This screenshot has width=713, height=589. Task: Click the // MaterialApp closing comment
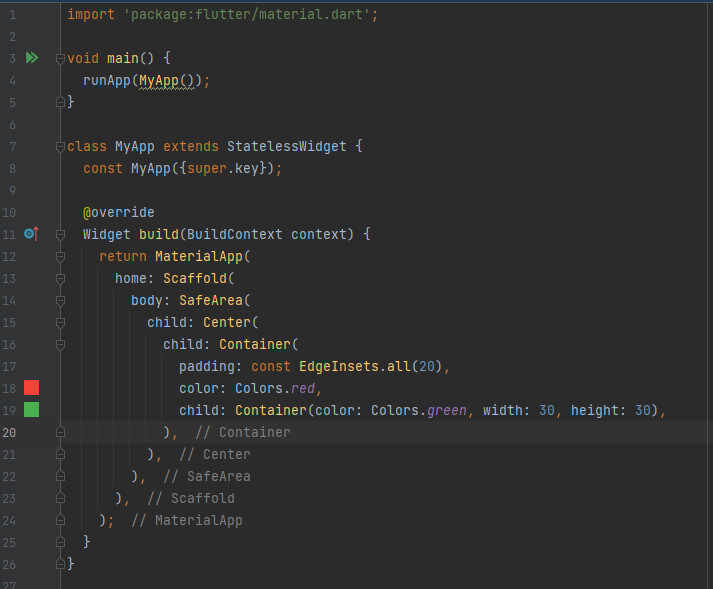coord(187,520)
